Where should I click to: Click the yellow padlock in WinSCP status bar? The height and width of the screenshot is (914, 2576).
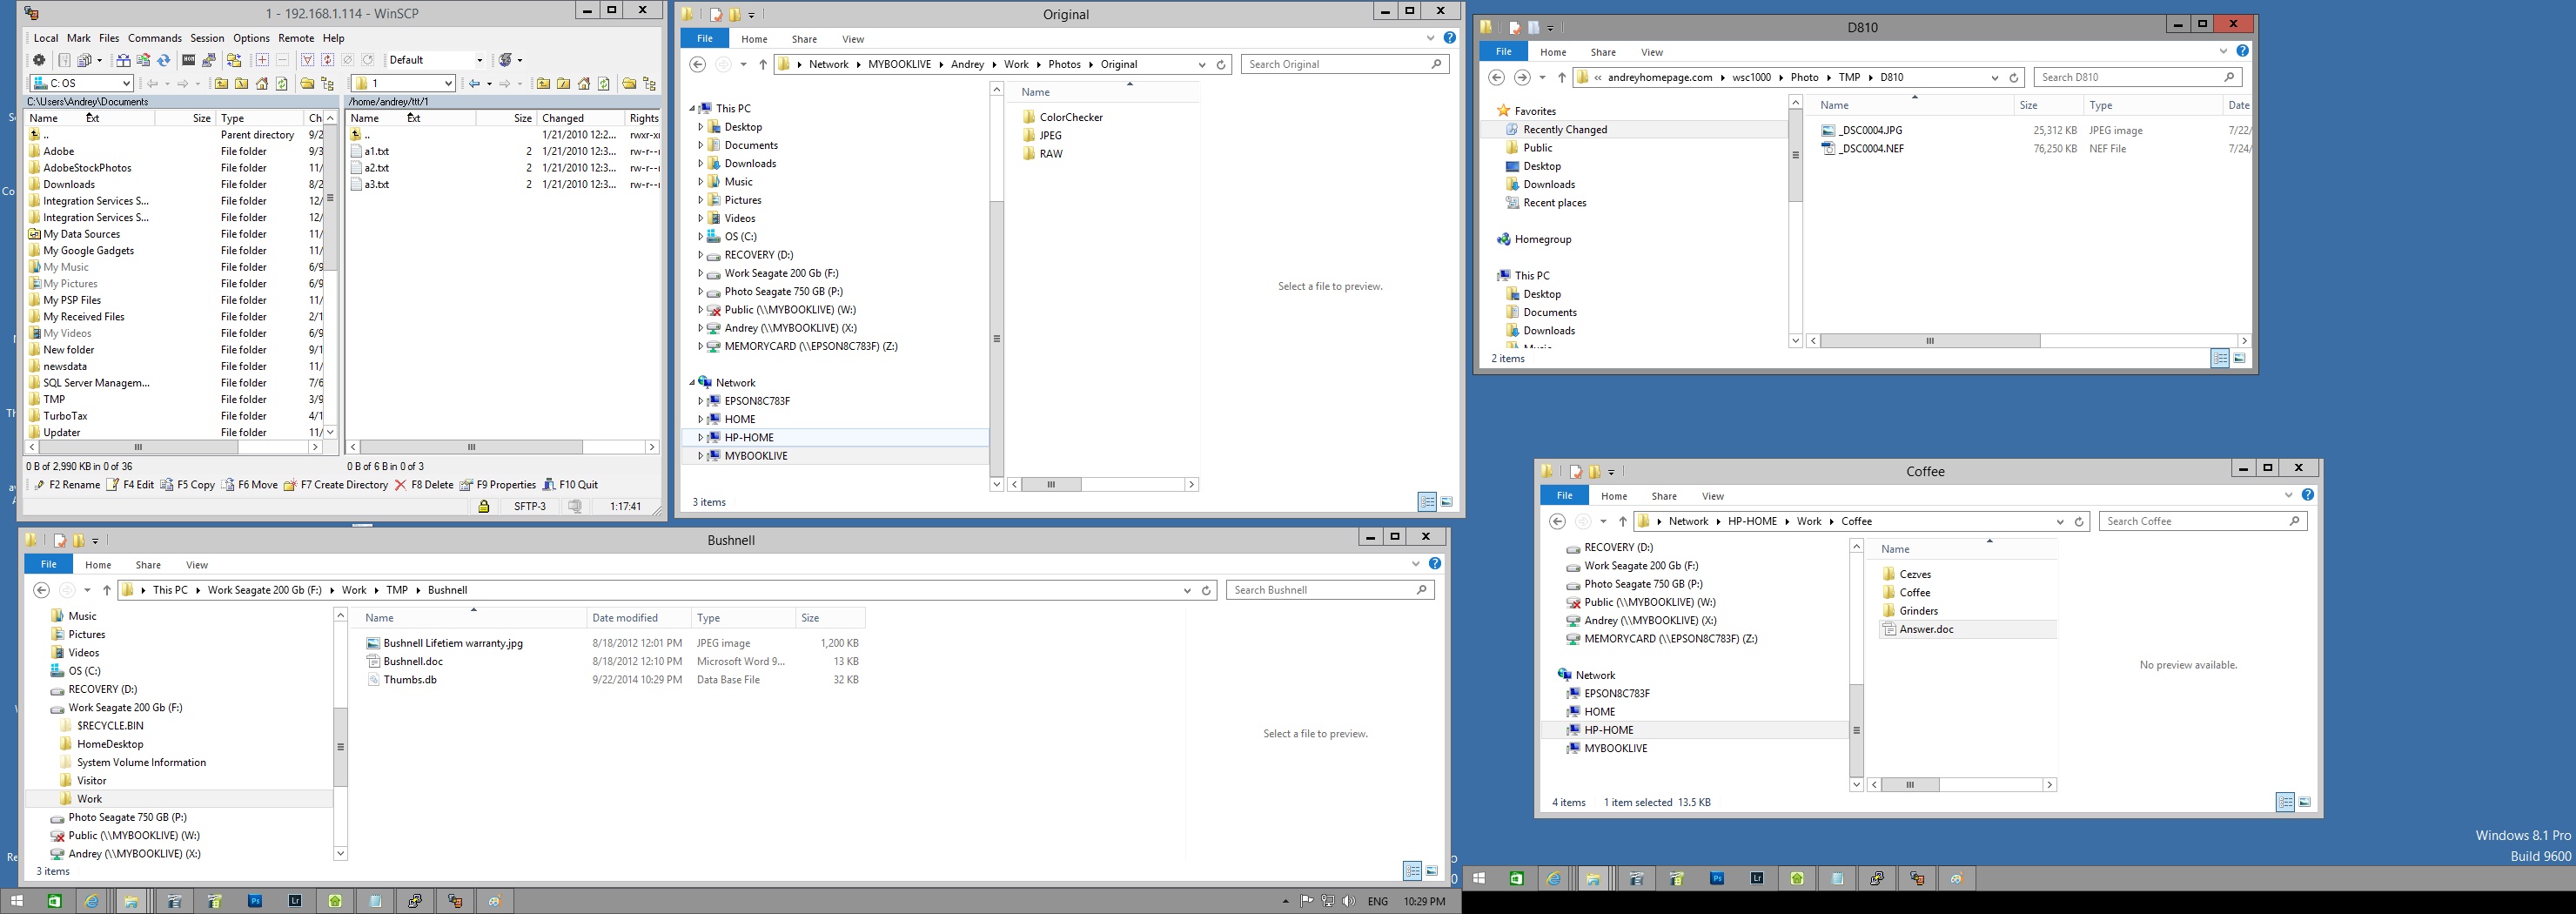(484, 507)
